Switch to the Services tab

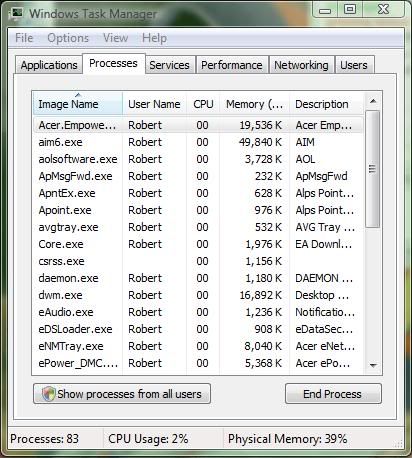(169, 65)
